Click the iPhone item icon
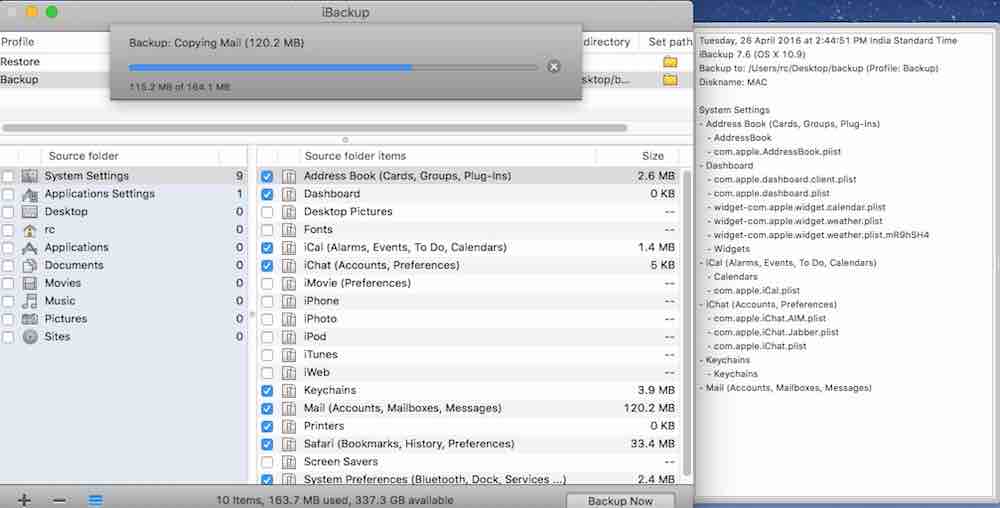The image size is (1000, 508). 289,301
